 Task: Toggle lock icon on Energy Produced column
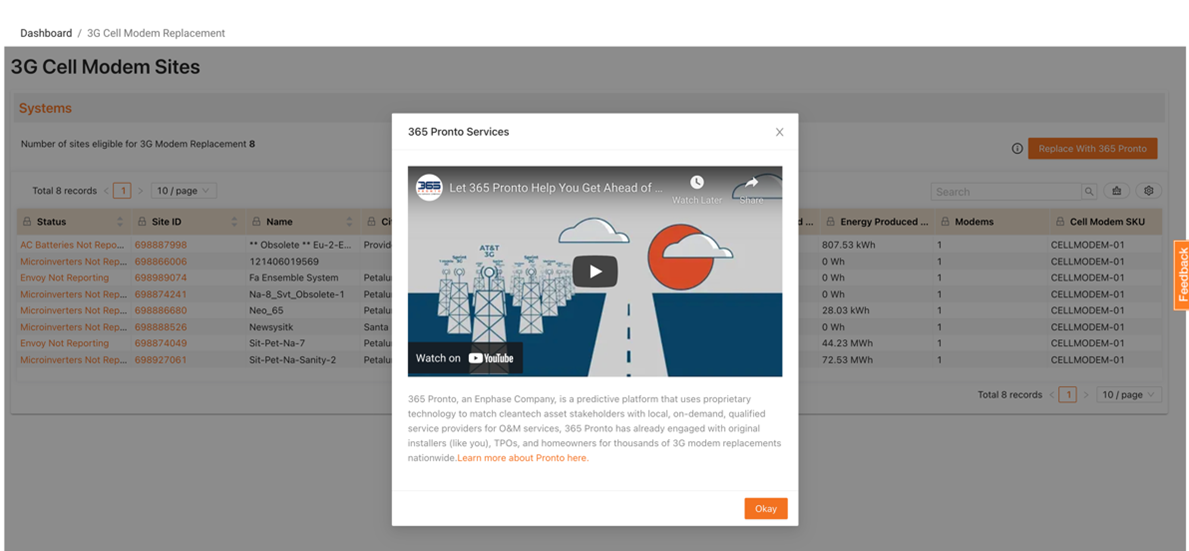coord(830,222)
